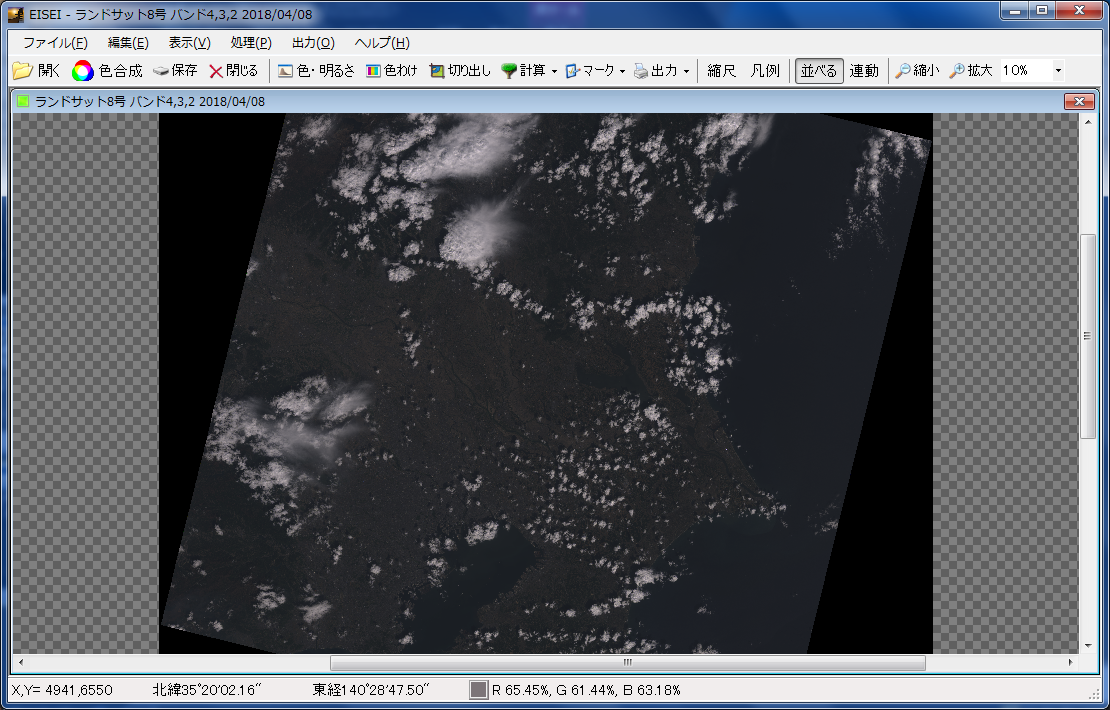Open the 10% zoom level dropdown
This screenshot has width=1110, height=710.
(x=1058, y=71)
